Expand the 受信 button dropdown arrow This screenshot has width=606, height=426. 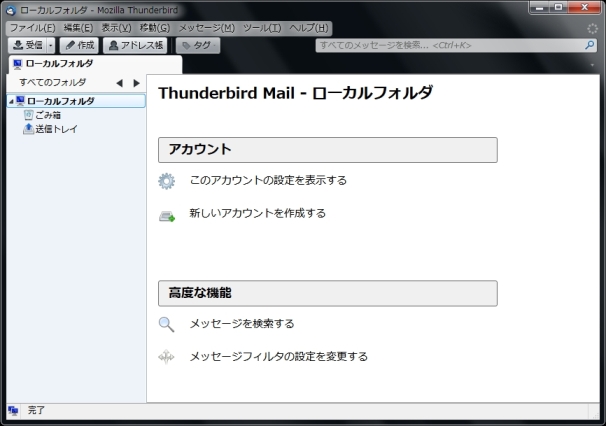pos(51,45)
